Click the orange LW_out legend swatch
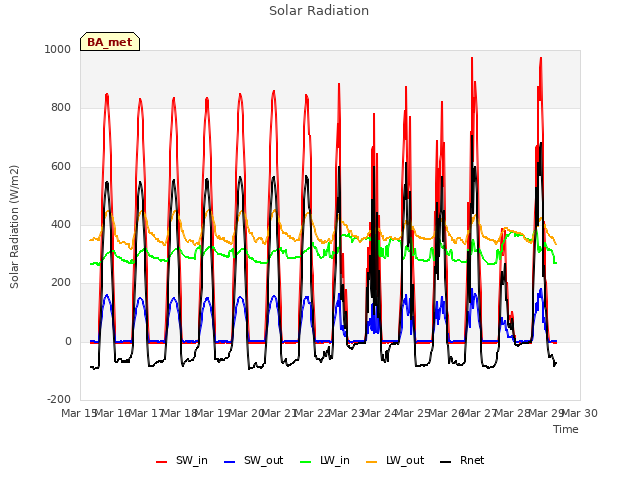This screenshot has height=480, width=640. pyautogui.click(x=371, y=462)
